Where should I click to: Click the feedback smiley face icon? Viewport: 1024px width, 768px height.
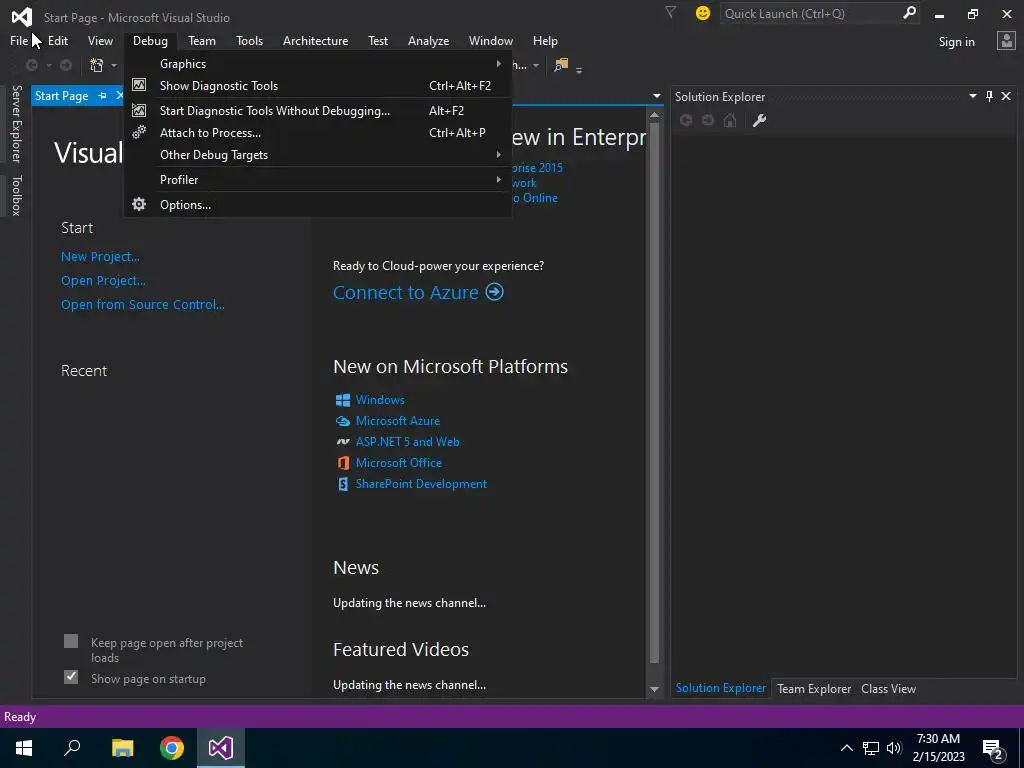703,13
